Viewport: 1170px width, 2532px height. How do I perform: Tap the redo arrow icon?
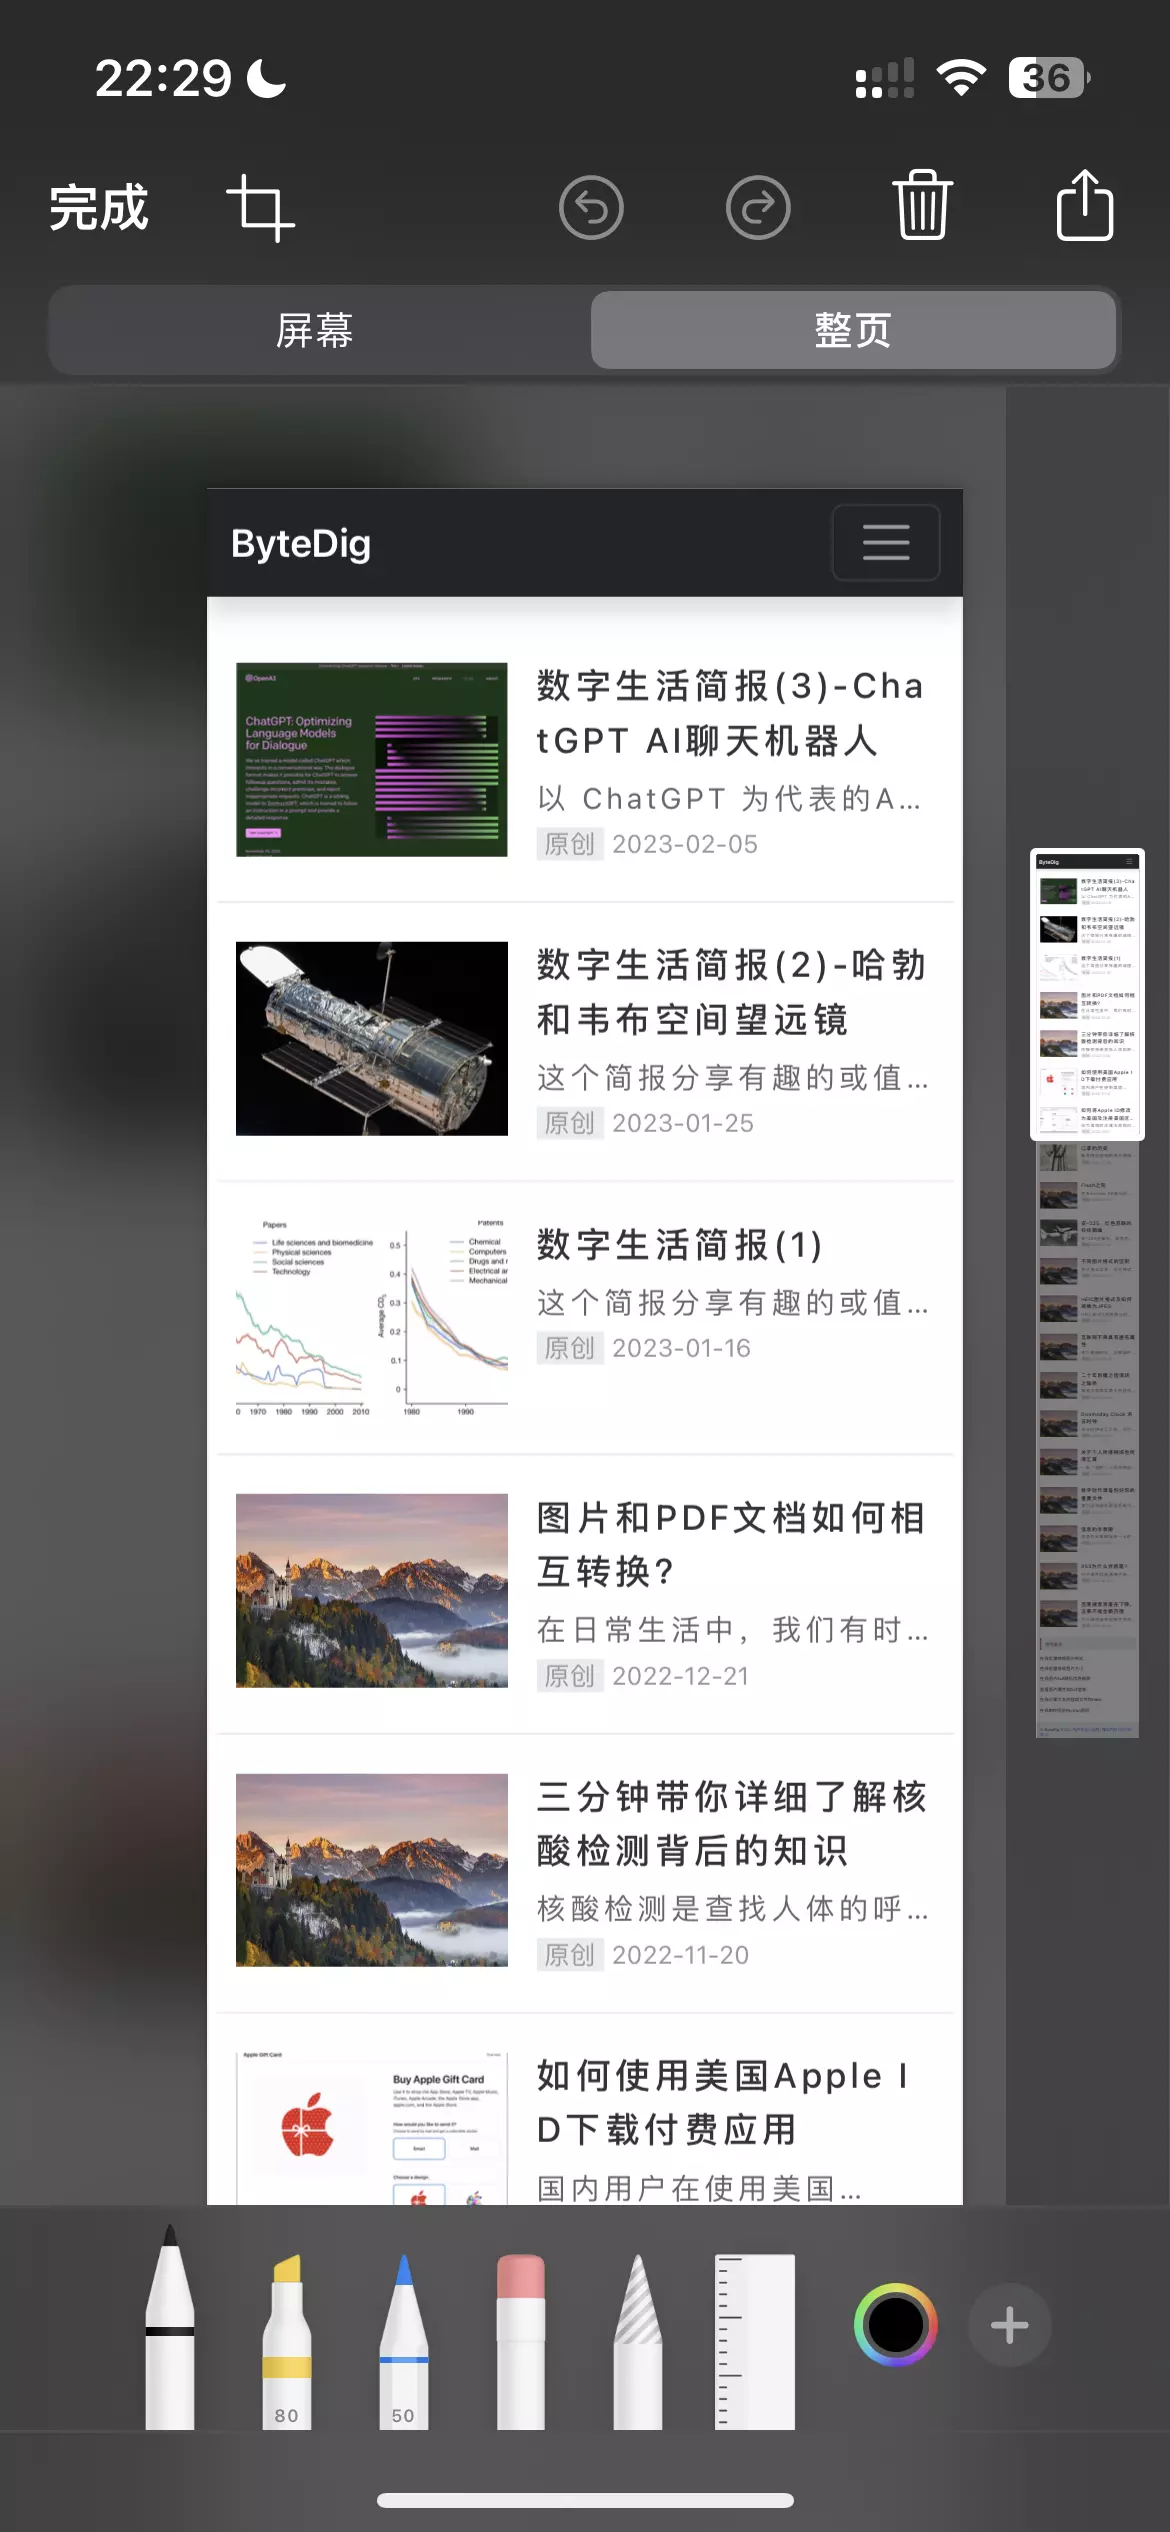(758, 208)
